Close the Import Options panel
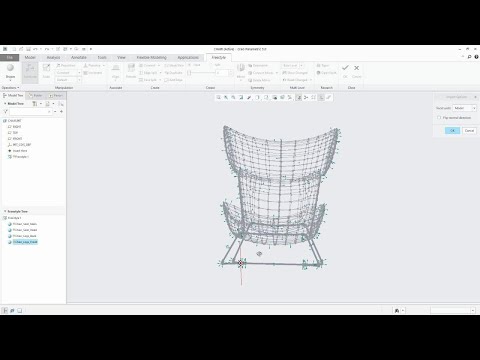Image resolution: width=480 pixels, height=360 pixels. (475, 97)
